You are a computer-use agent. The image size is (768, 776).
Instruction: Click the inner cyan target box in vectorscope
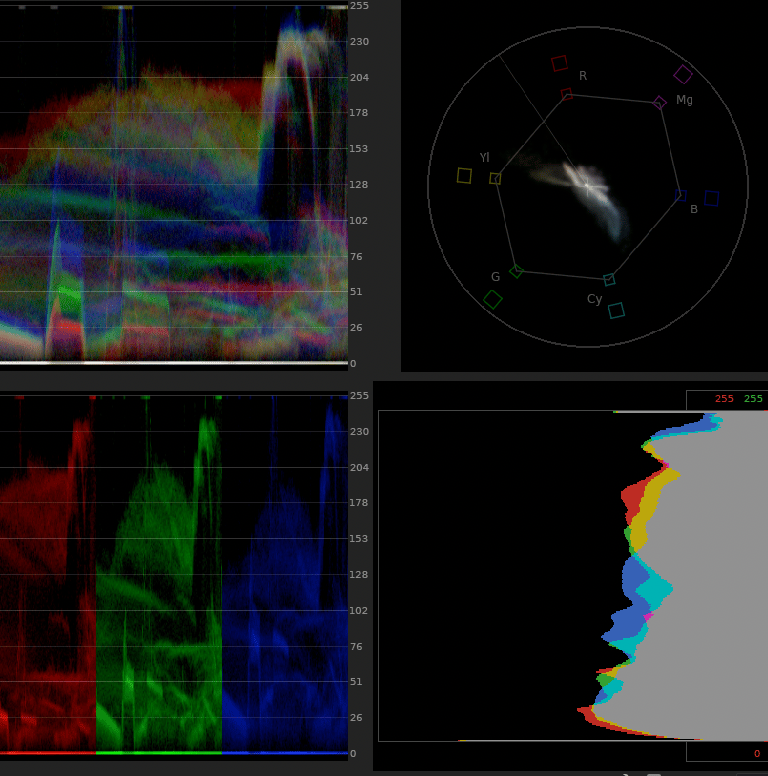tap(609, 280)
